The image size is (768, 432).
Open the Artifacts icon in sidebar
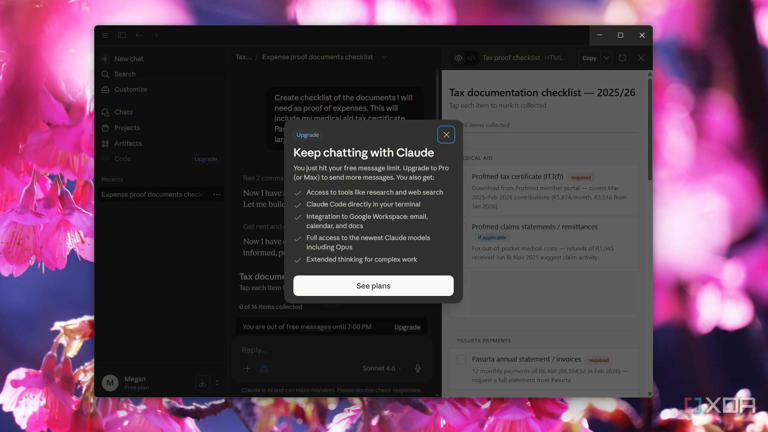coord(106,144)
